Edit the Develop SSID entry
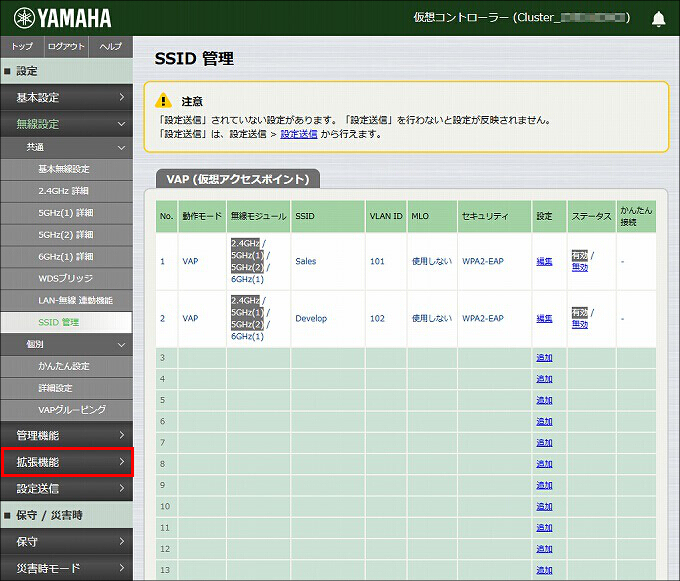Viewport: 680px width, 581px height. click(544, 319)
